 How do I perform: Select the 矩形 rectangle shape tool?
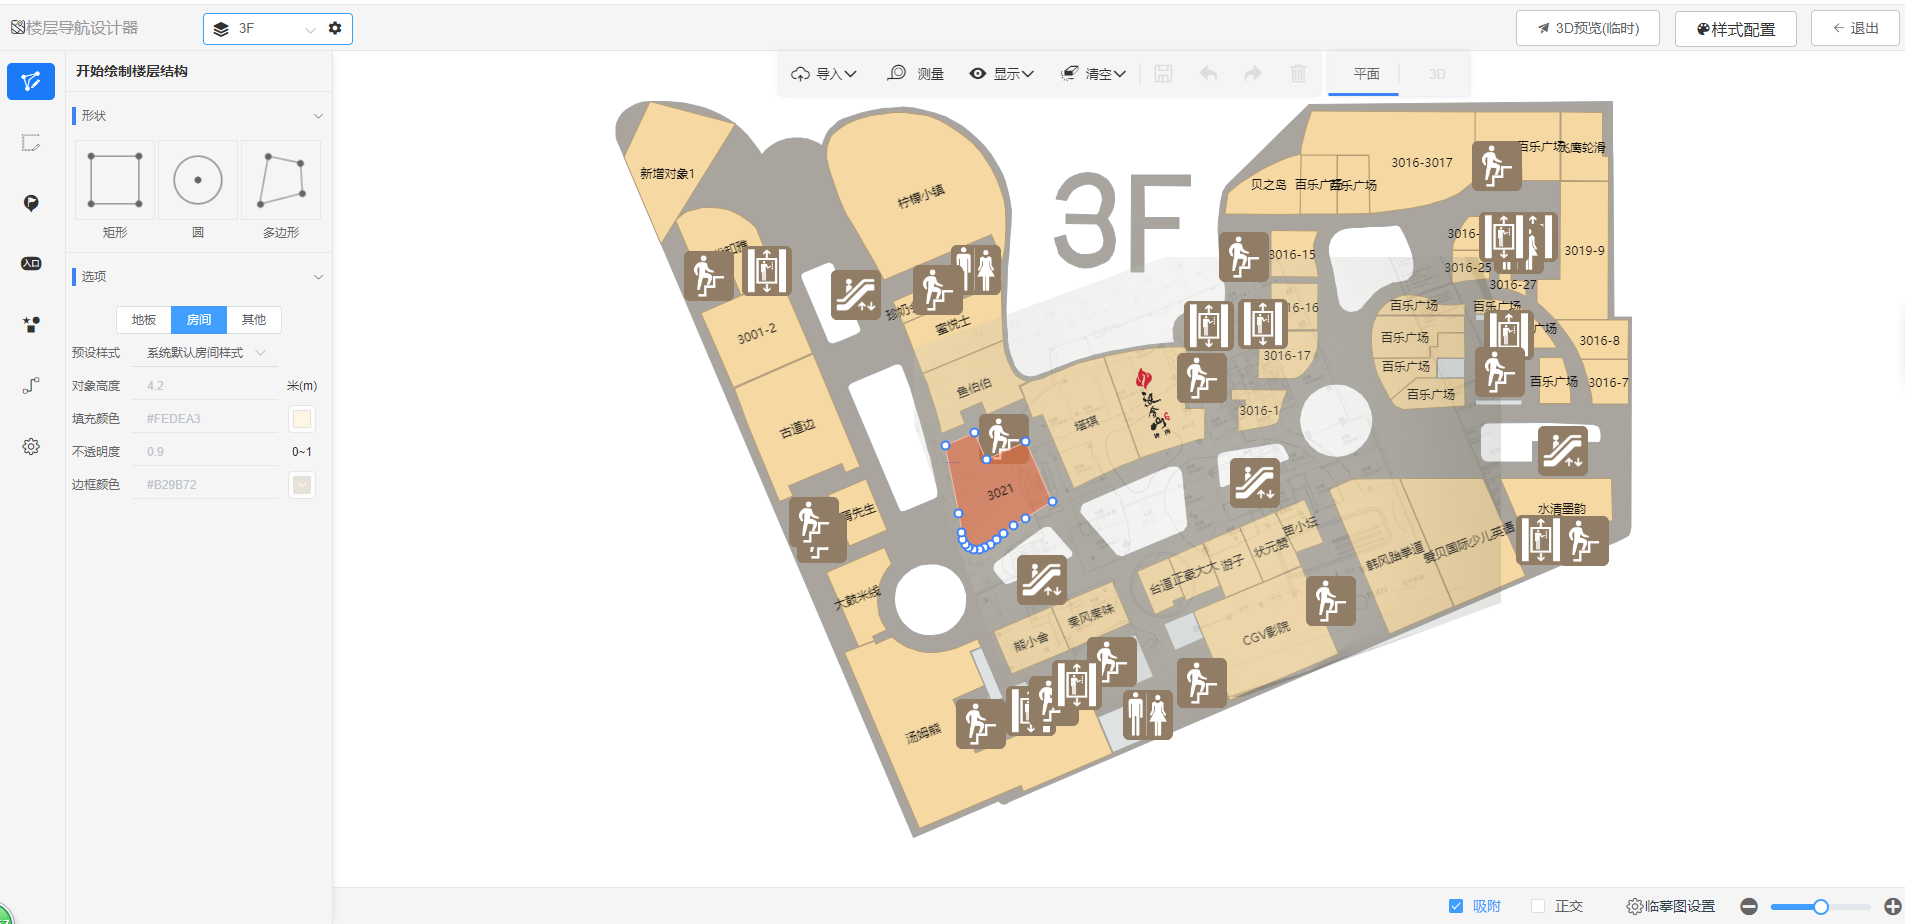[115, 181]
